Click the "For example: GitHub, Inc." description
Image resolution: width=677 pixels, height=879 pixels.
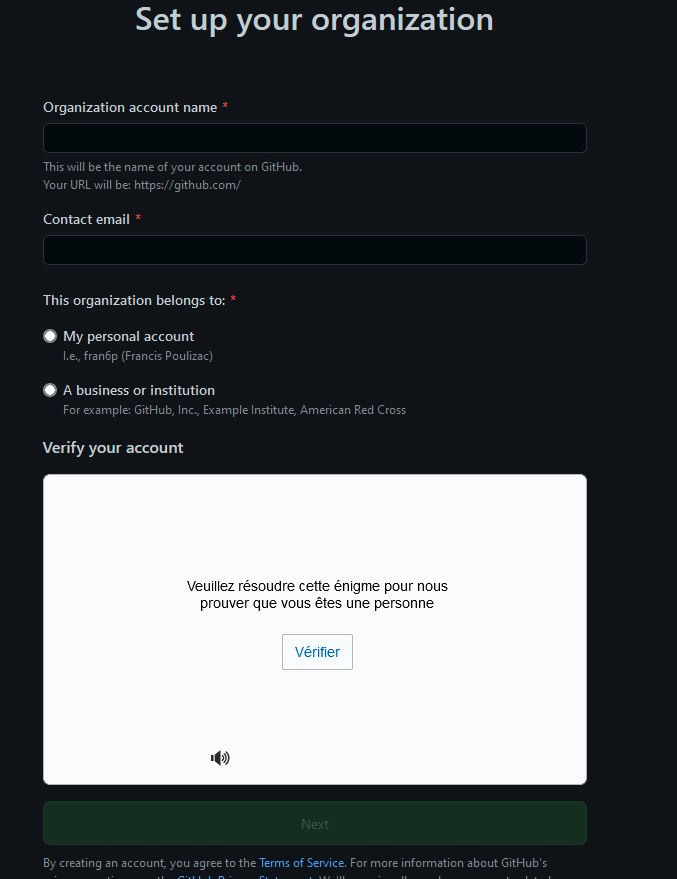(x=234, y=410)
